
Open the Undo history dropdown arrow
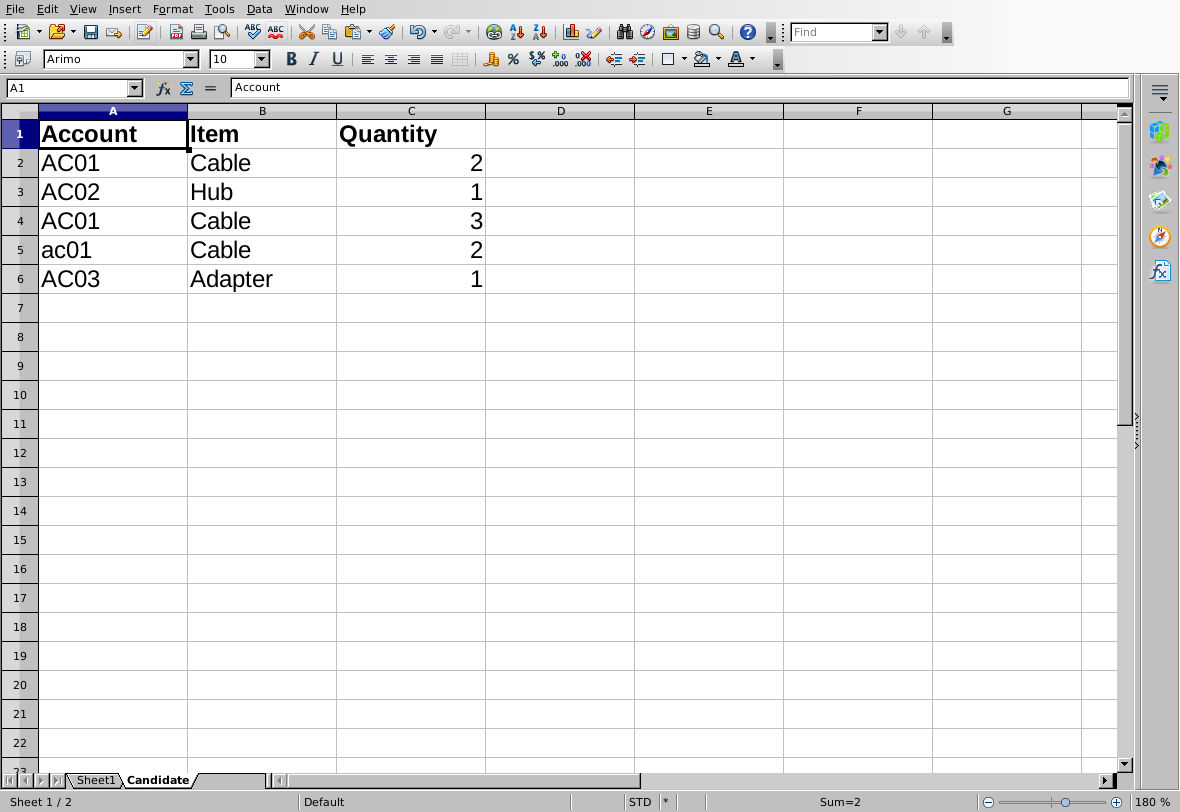point(434,32)
